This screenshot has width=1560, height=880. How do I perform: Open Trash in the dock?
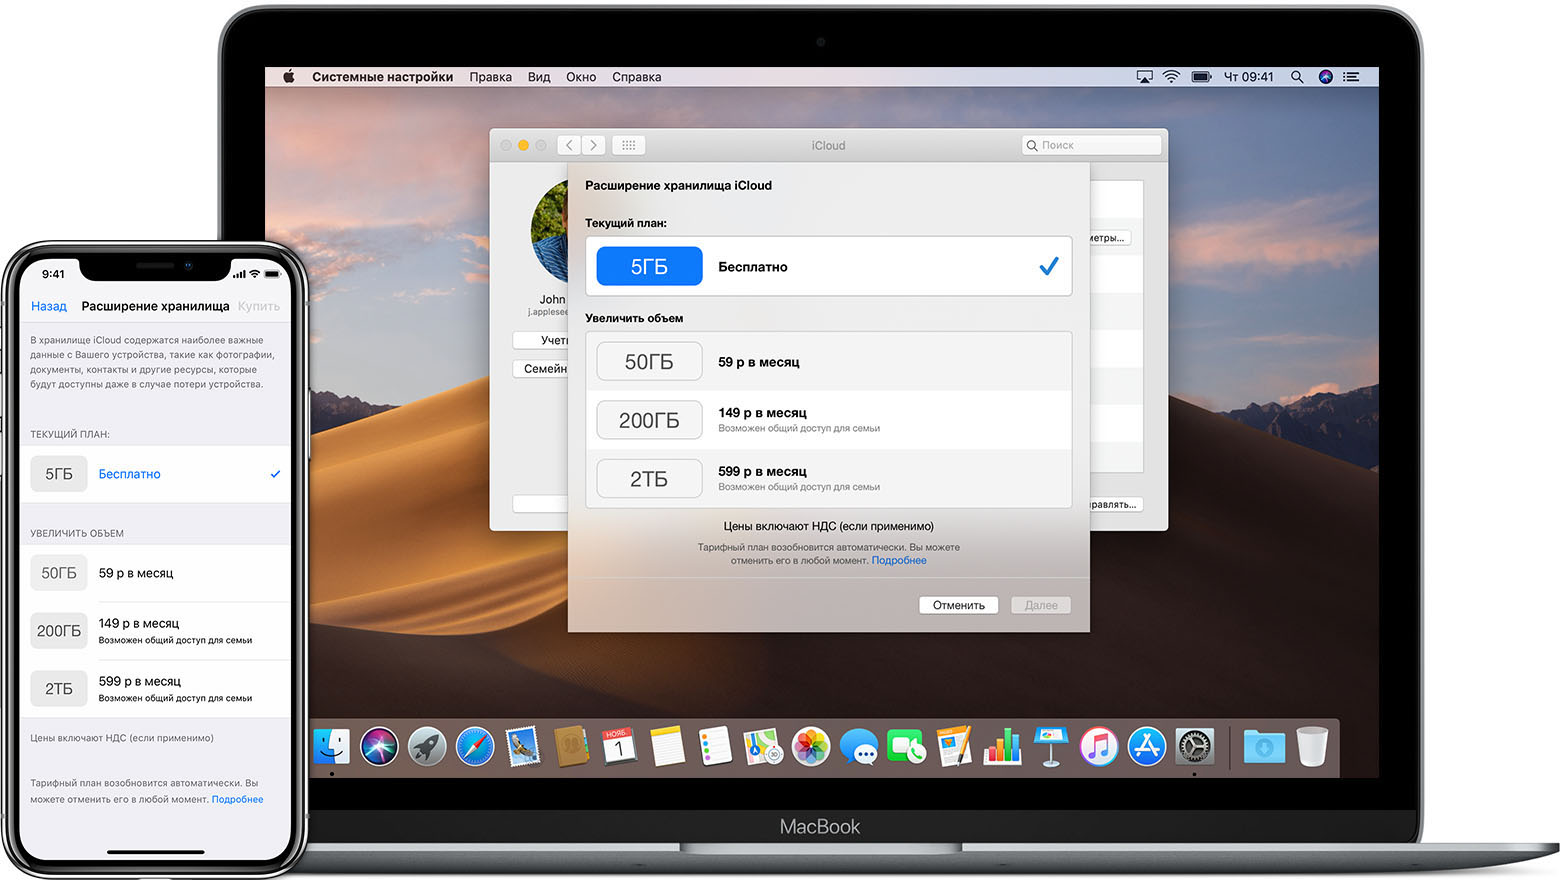[1312, 747]
